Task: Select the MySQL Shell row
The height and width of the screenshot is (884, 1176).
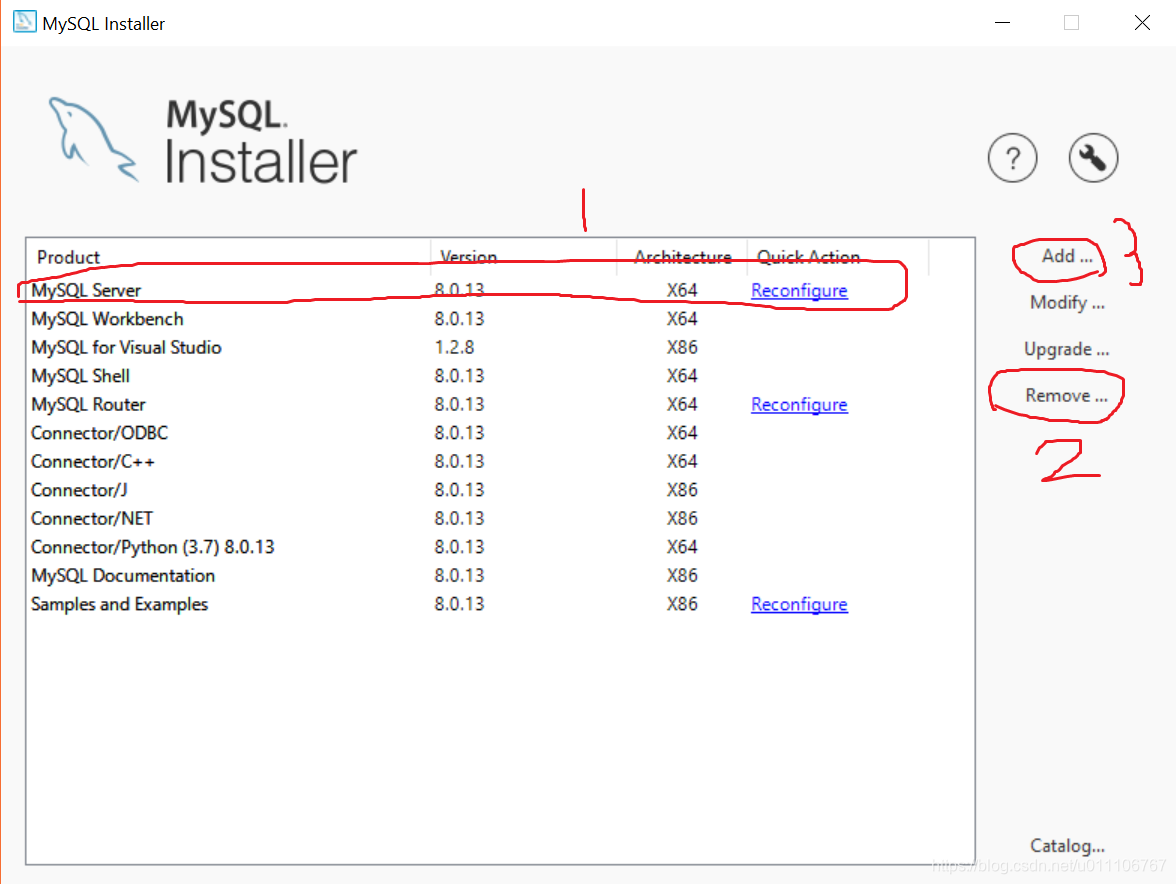Action: (x=500, y=376)
